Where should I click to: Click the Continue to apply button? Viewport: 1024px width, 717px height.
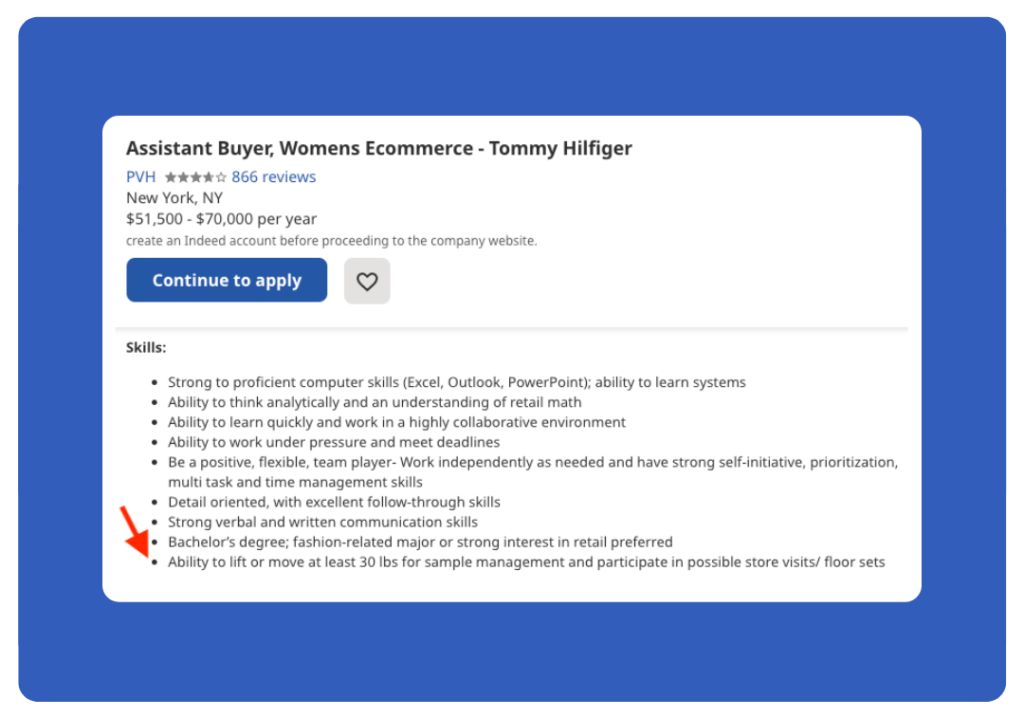(227, 280)
